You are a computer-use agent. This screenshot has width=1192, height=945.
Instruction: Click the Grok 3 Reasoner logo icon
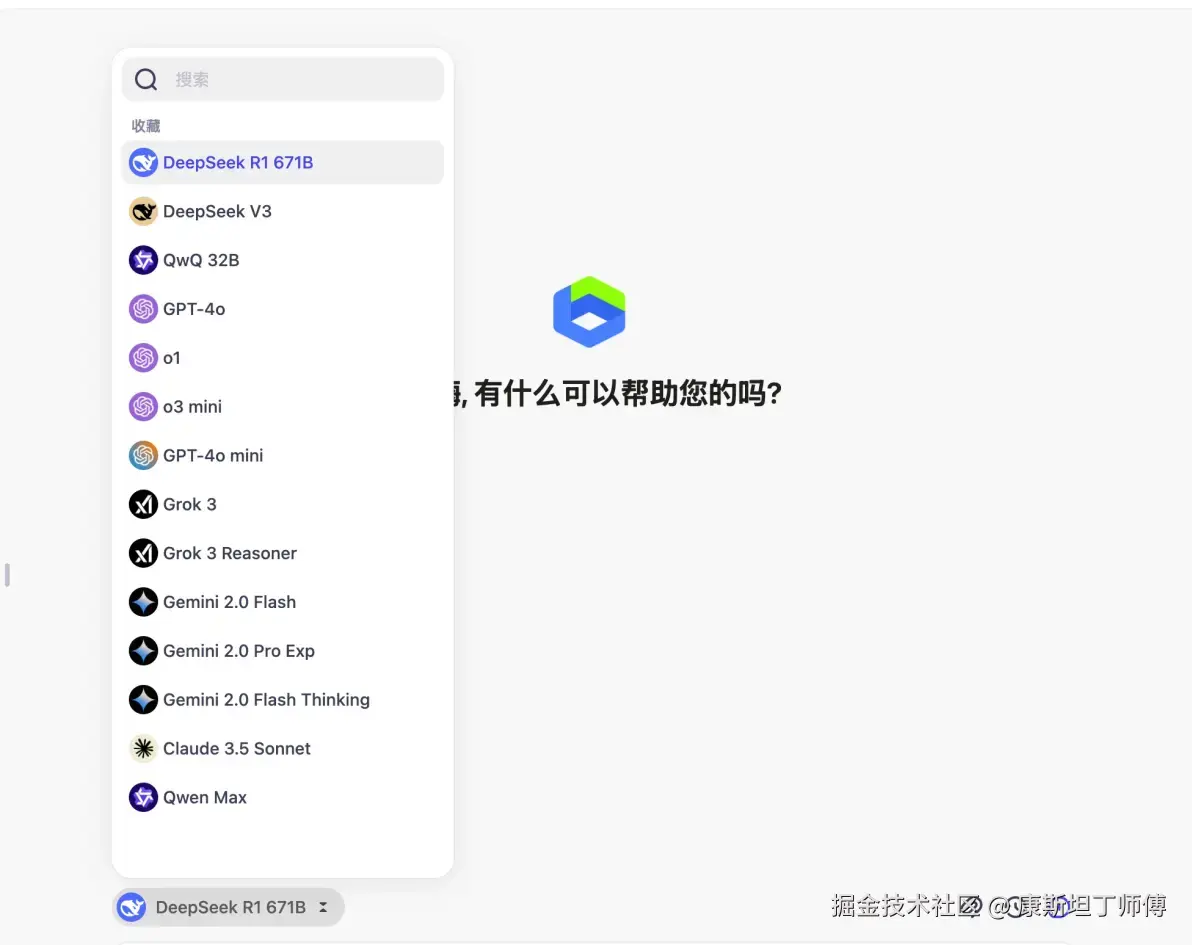point(143,553)
